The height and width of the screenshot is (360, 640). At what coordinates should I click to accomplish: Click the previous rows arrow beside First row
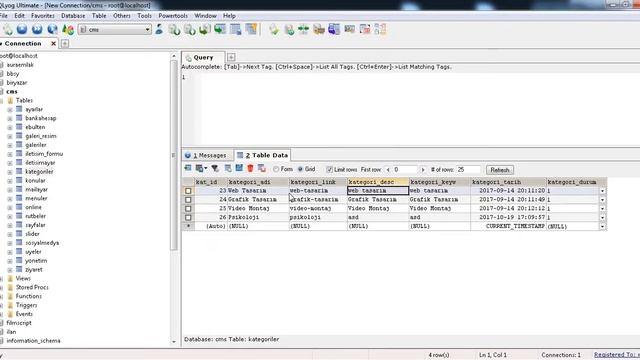388,169
